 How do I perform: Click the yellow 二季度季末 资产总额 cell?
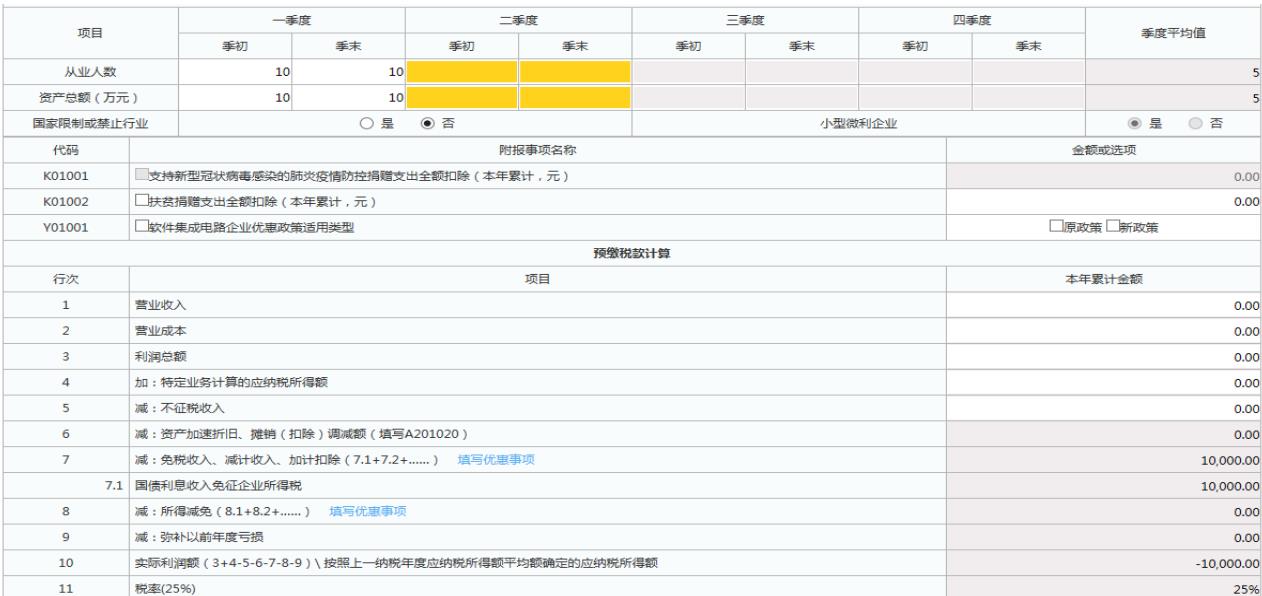pos(576,95)
